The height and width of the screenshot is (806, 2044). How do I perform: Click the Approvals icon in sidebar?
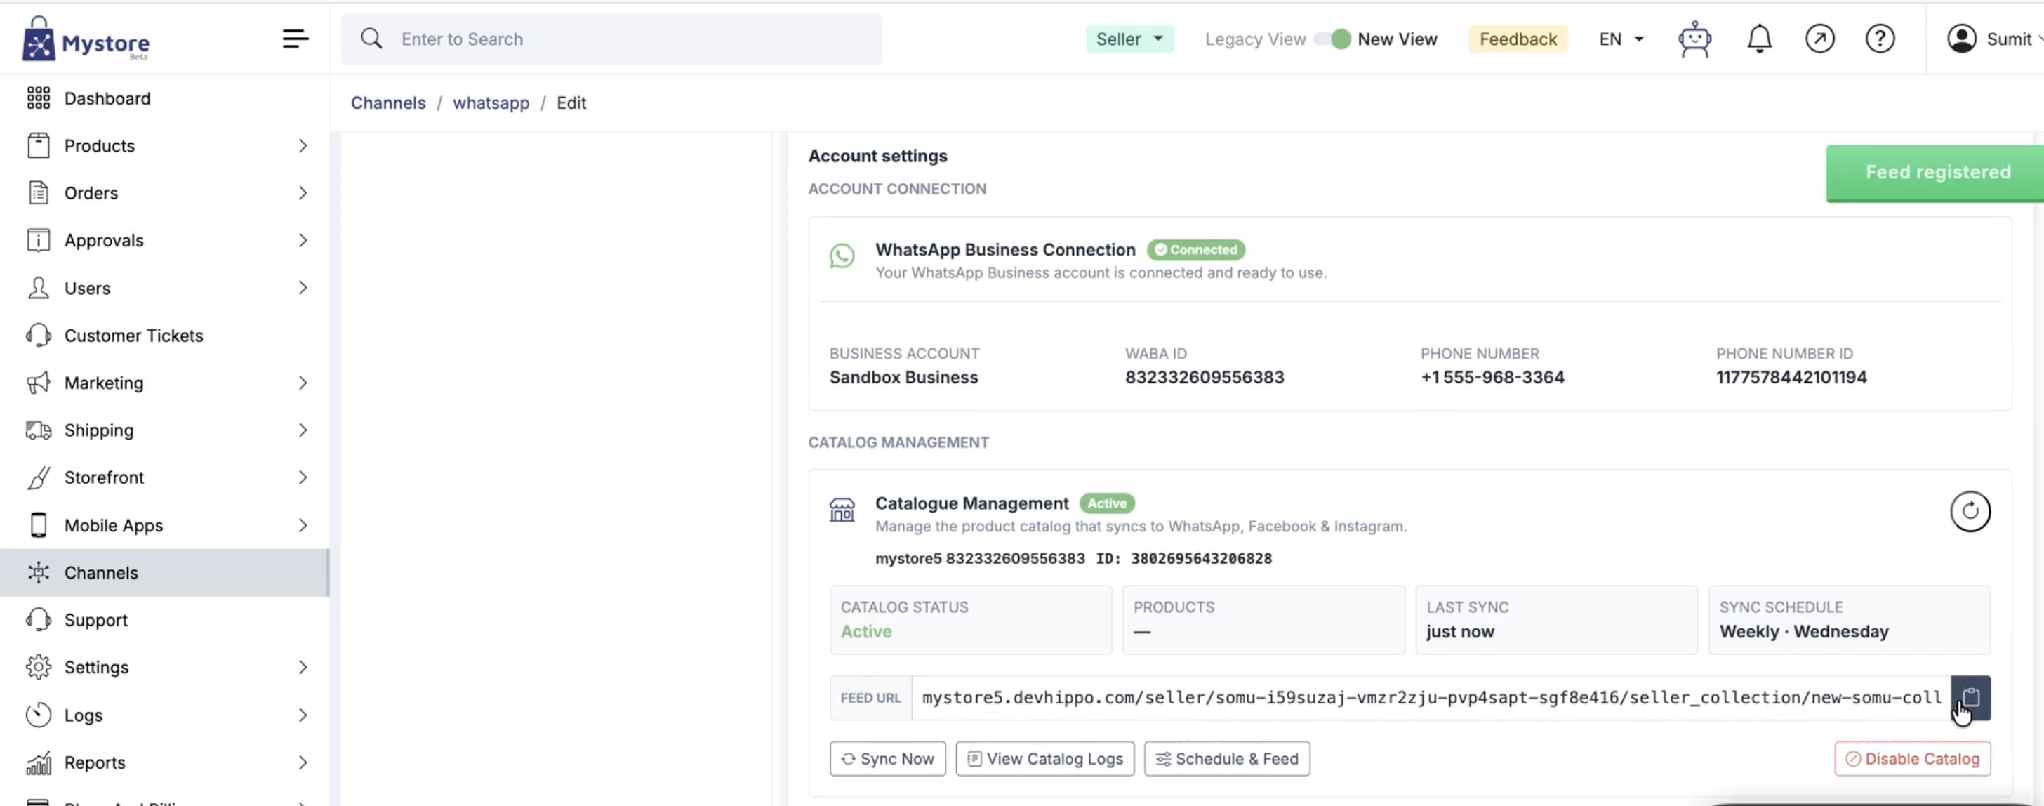tap(38, 240)
